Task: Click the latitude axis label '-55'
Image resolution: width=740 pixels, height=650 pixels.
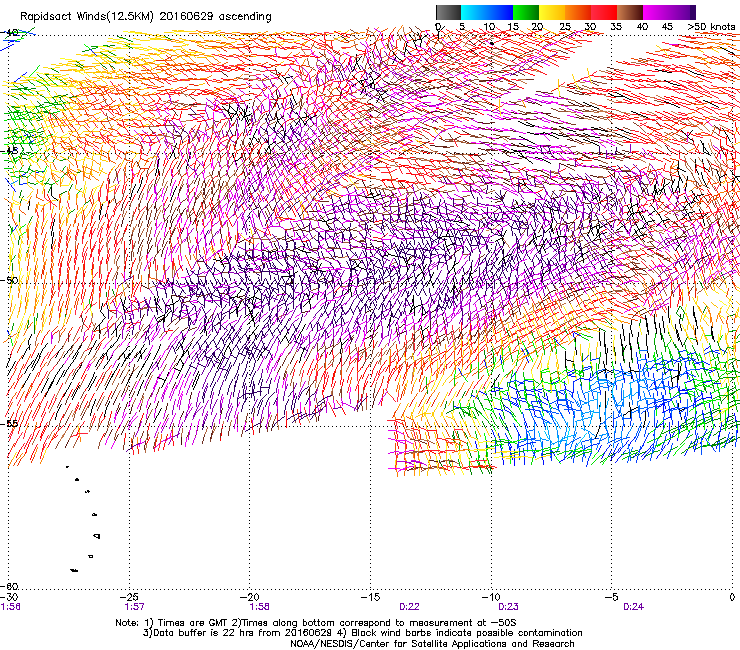Action: [9, 423]
